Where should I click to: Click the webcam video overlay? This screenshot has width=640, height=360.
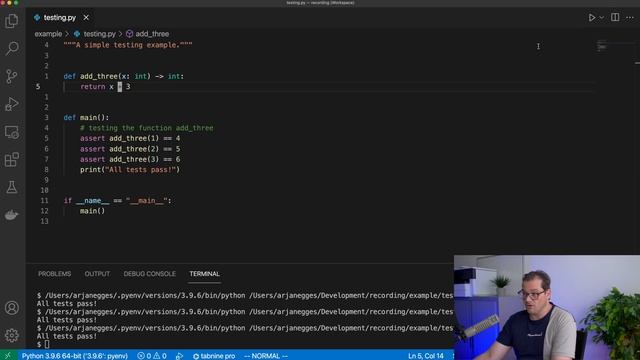(547, 307)
